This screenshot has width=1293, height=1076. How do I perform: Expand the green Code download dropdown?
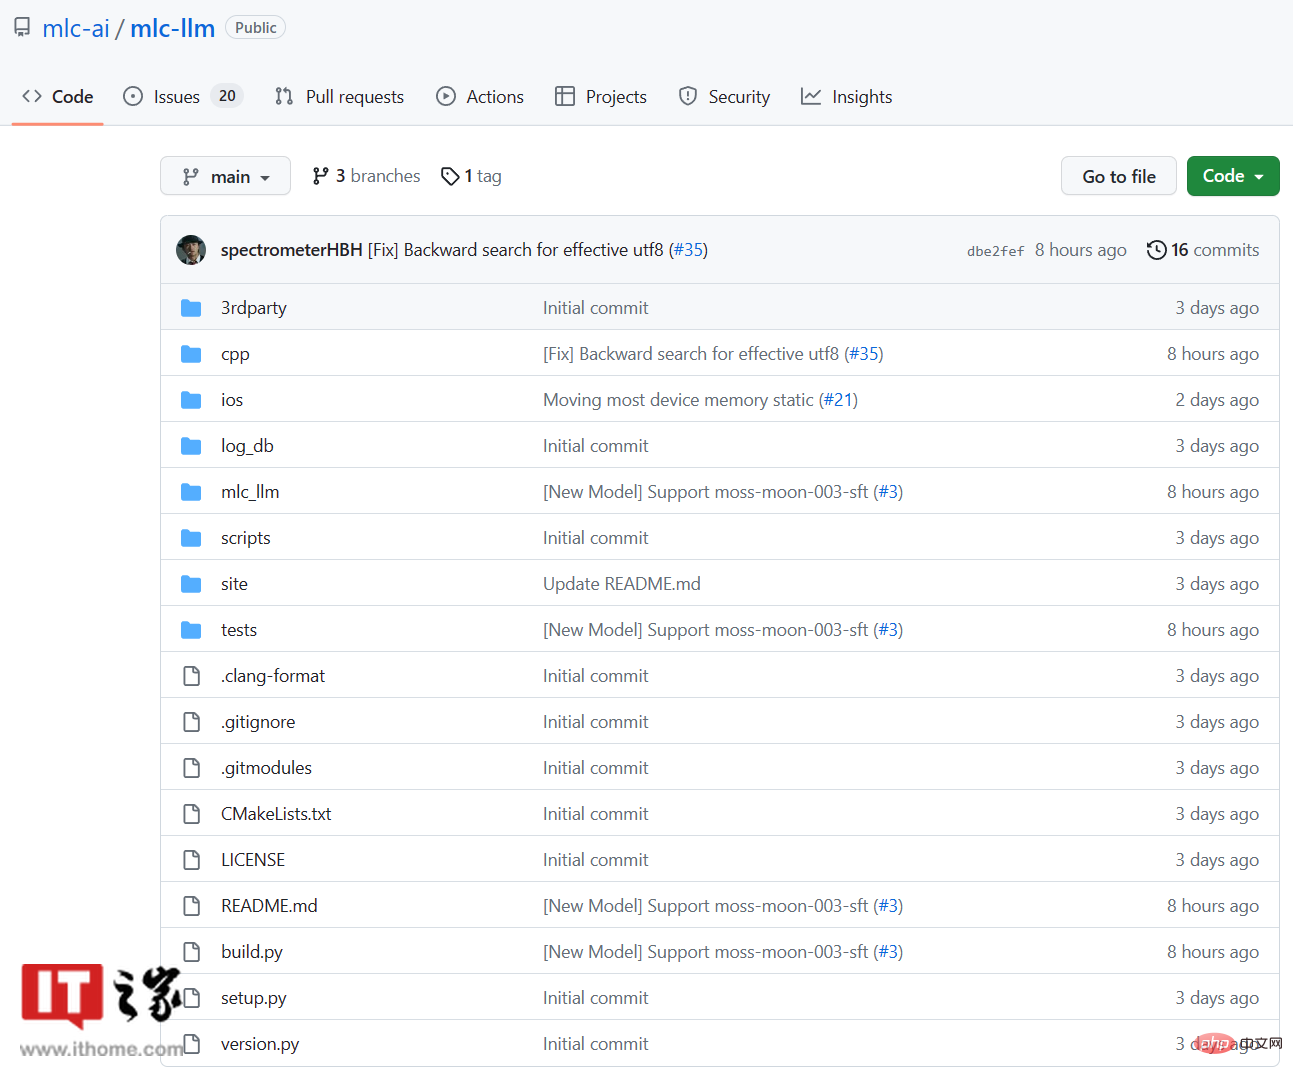click(x=1233, y=176)
